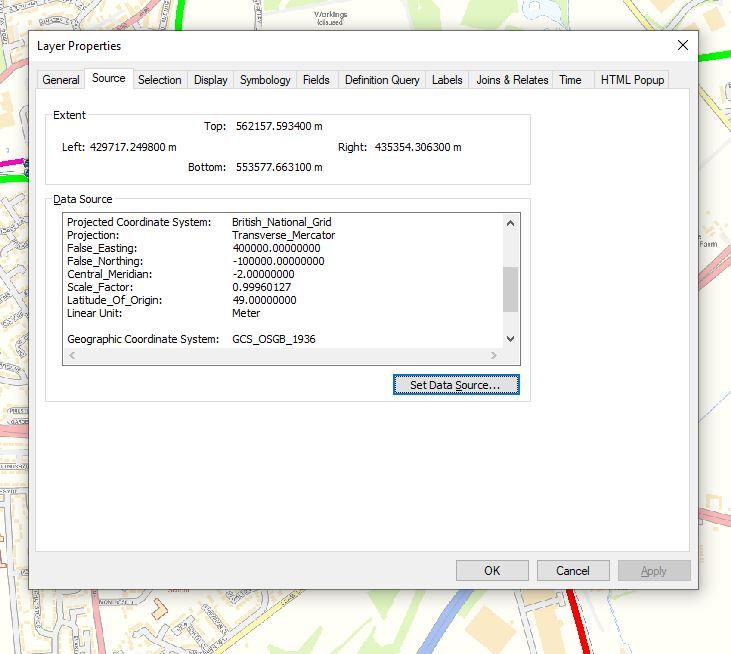Click the Set Data Source button

click(456, 385)
